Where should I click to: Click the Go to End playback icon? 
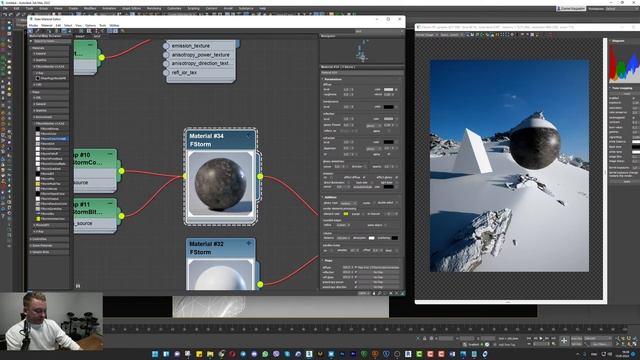[553, 338]
